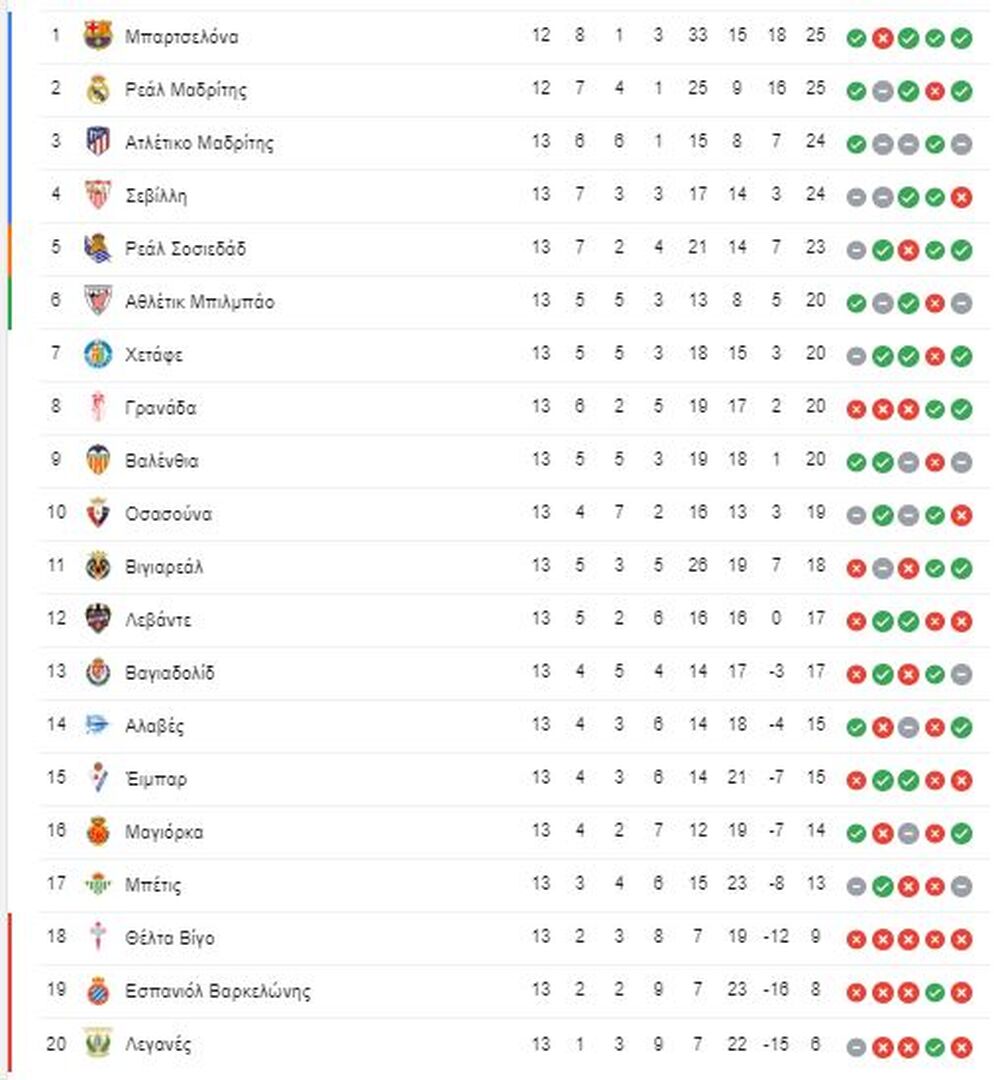Viewport: 994px width, 1080px height.
Task: Click the Γρανάδα team name
Action: pyautogui.click(x=160, y=408)
